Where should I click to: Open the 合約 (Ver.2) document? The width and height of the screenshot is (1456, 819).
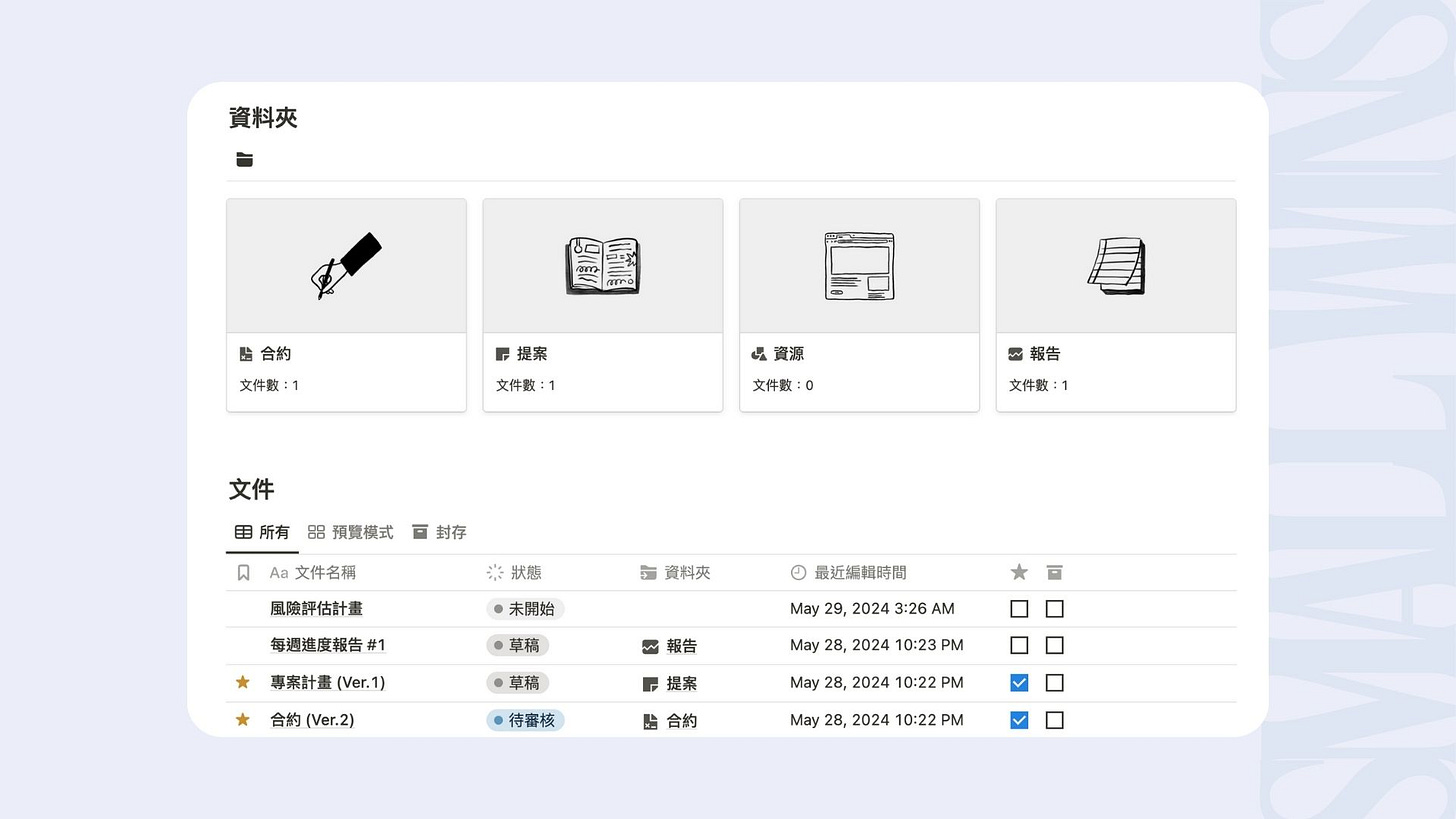pos(312,720)
